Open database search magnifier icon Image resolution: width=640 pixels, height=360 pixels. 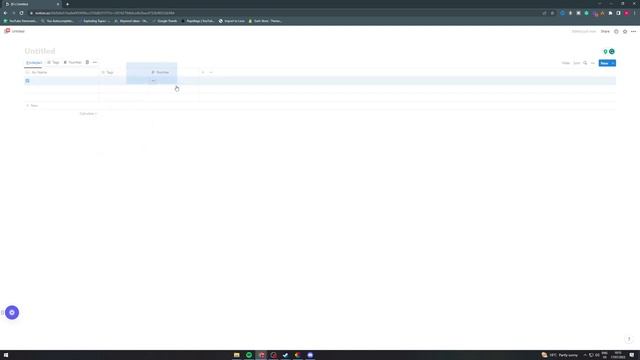[585, 63]
